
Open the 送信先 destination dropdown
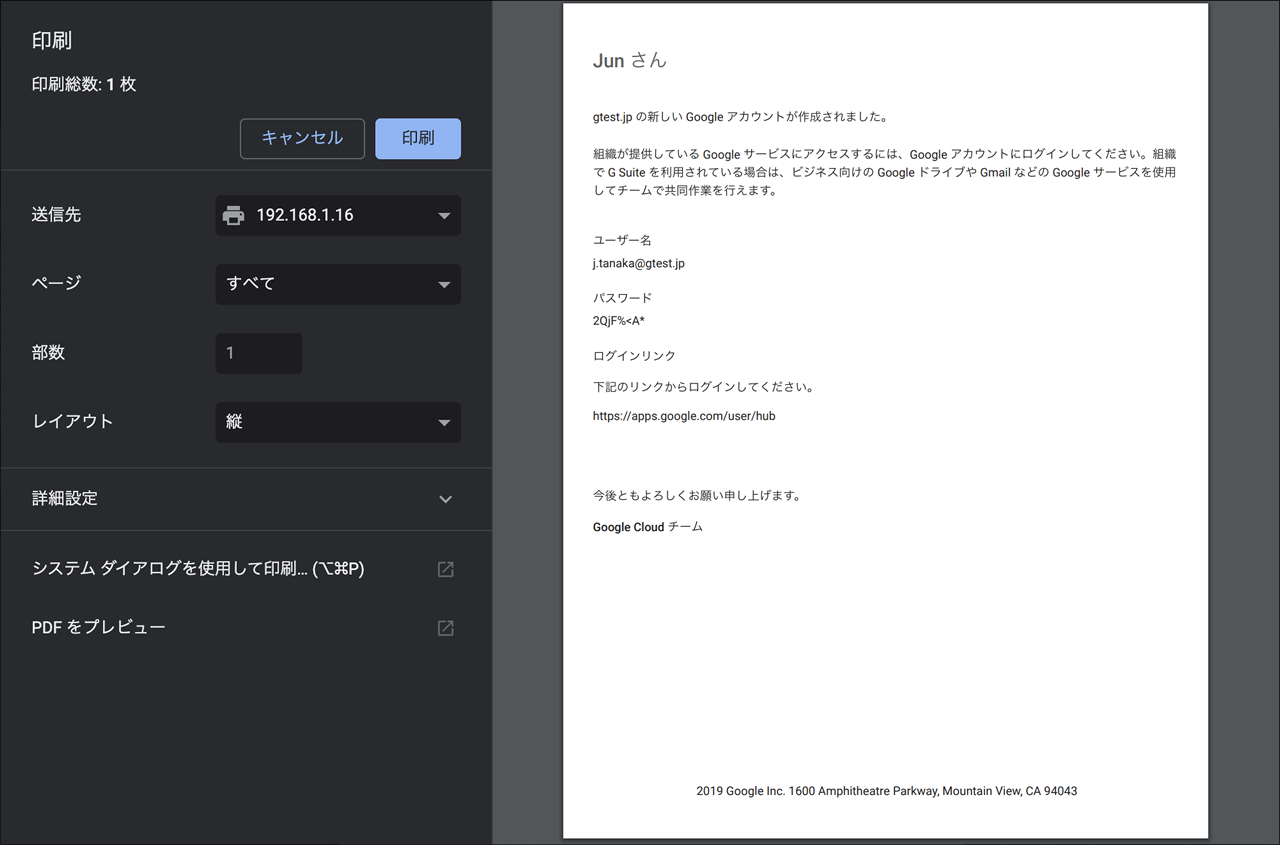click(338, 215)
